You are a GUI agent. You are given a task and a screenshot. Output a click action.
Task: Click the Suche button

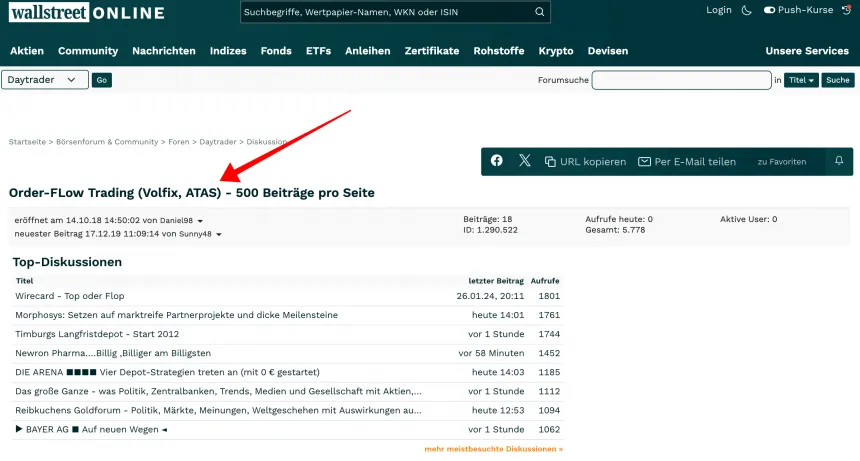click(x=838, y=80)
